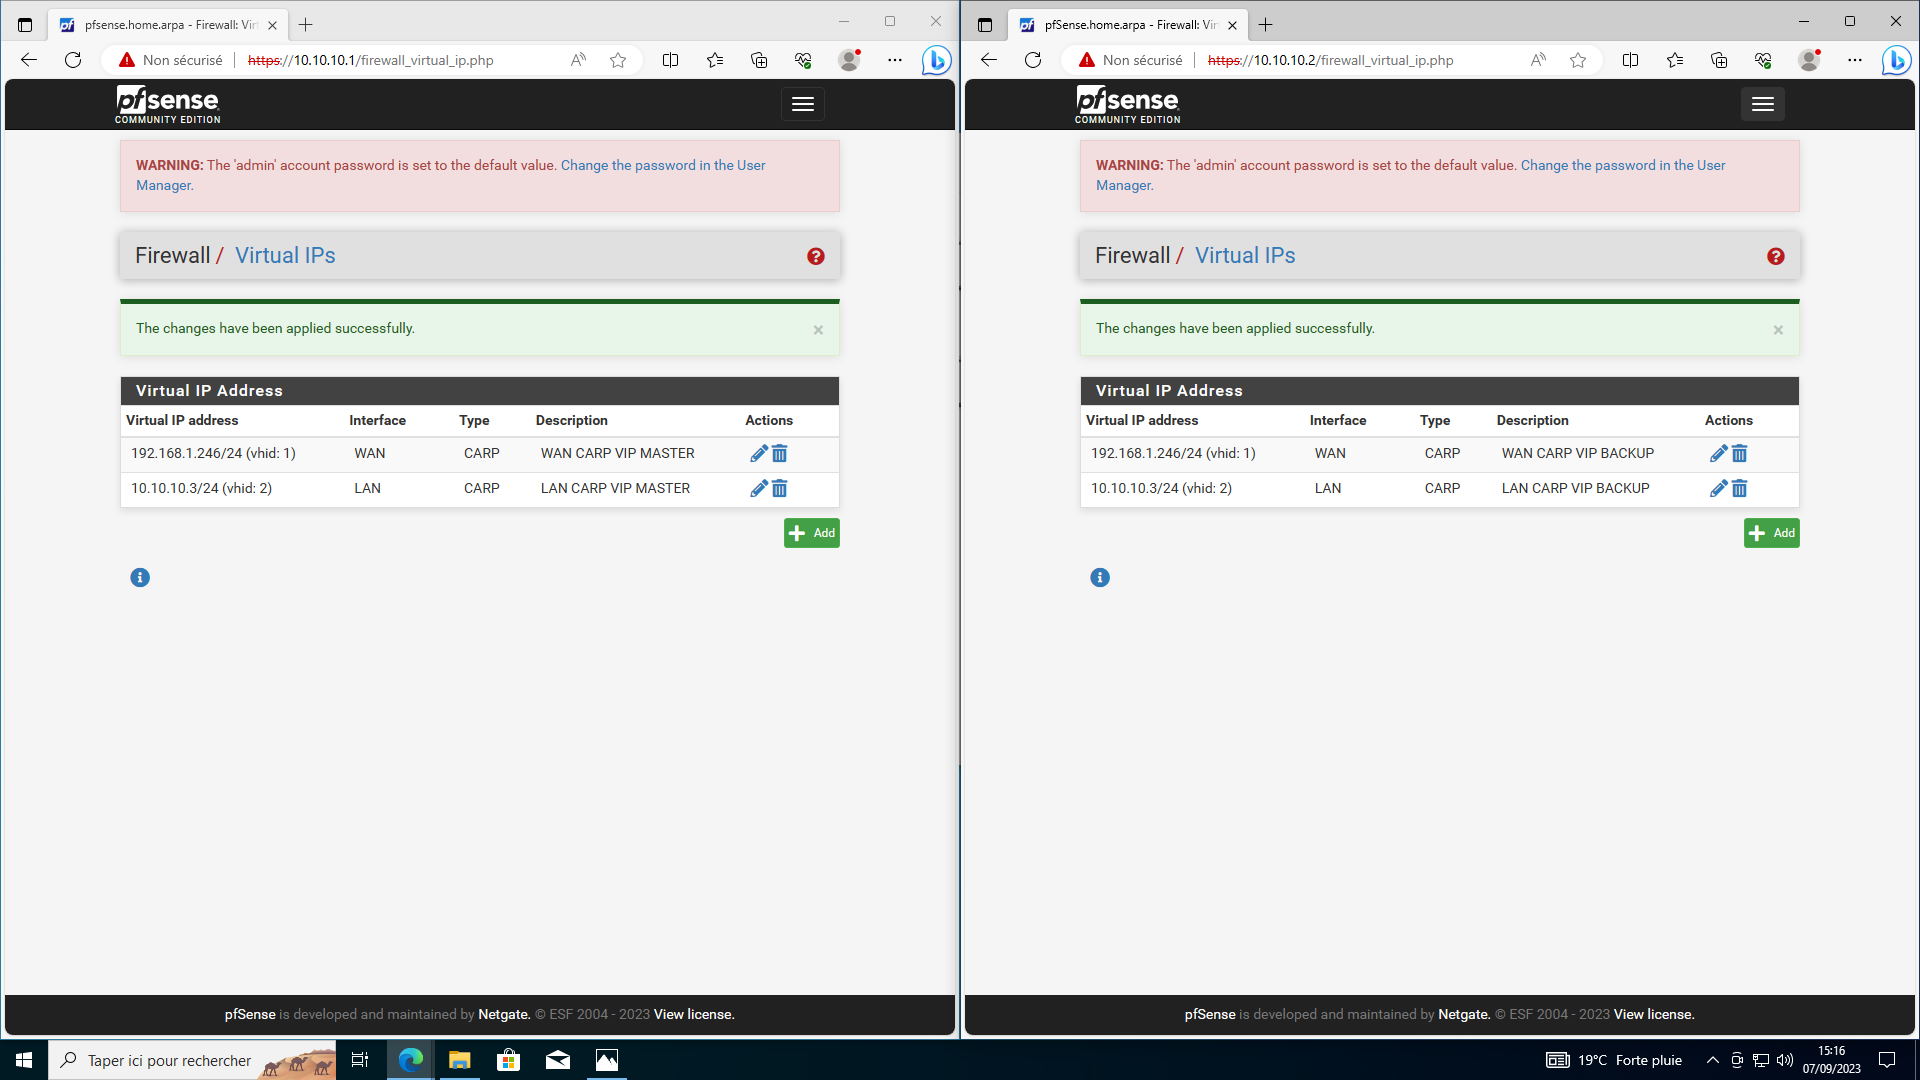Screen dimensions: 1920x1080
Task: Expand hamburger menu on left pfSense page
Action: point(802,104)
